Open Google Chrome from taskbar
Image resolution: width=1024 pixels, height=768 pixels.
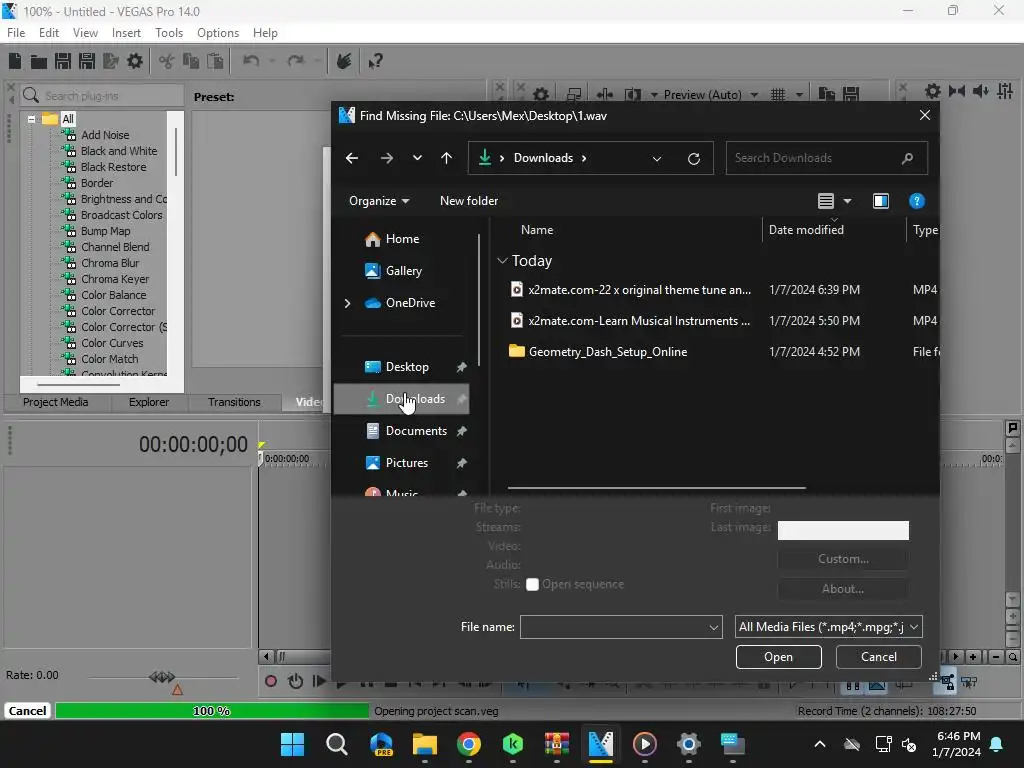pyautogui.click(x=469, y=744)
